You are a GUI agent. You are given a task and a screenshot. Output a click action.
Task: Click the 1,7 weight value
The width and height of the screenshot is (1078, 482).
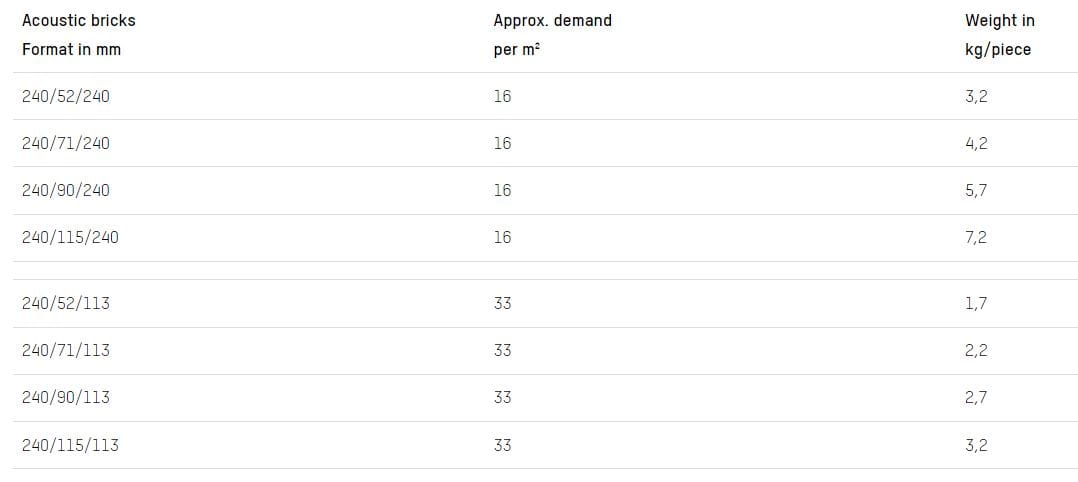point(976,303)
